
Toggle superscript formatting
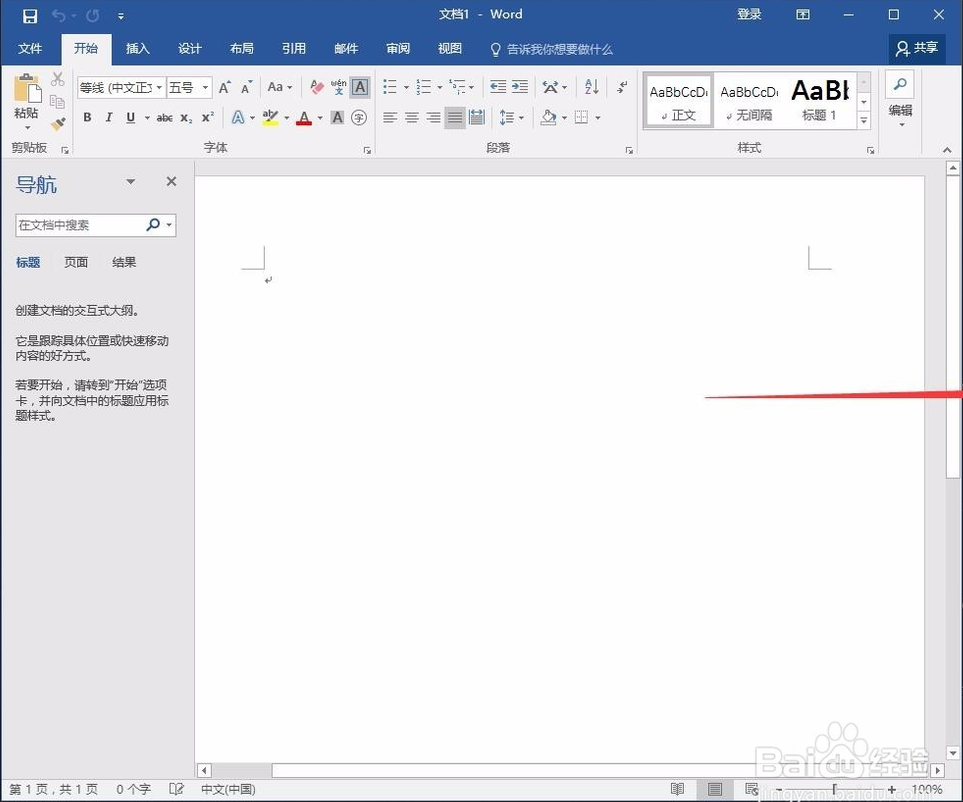pyautogui.click(x=208, y=116)
